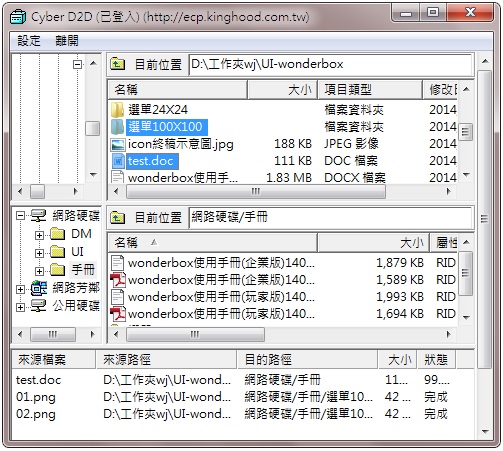
Task: Select icon終稿示意圖.jpg file name
Action: 181,144
